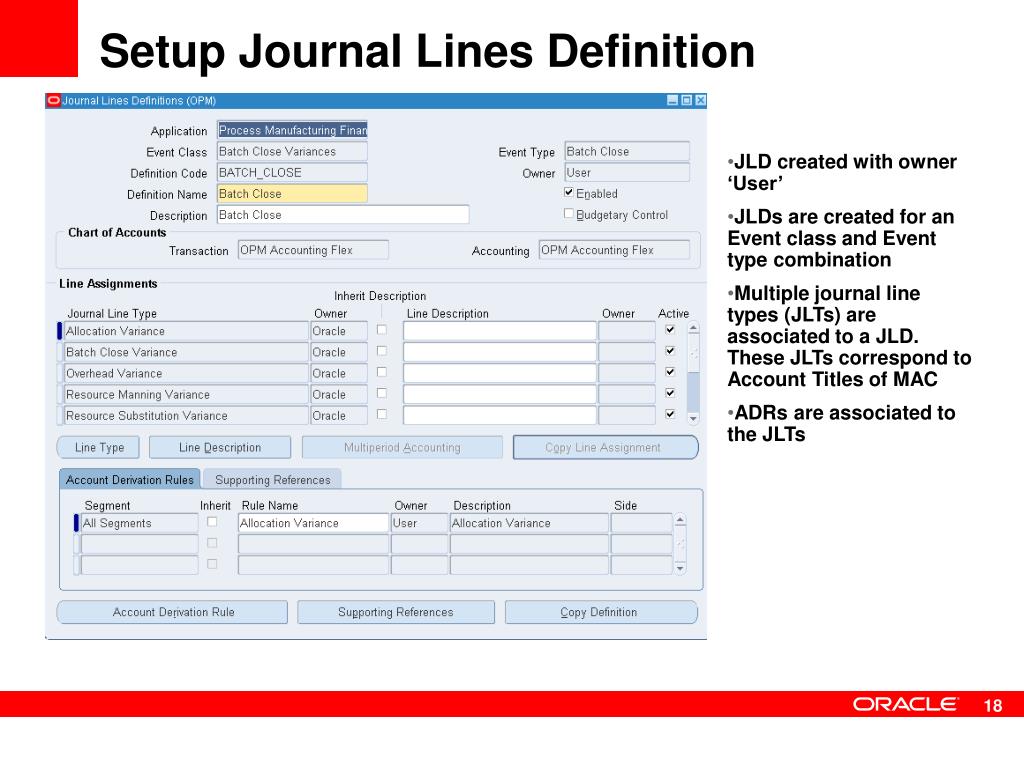Uncheck Active for Overhead Variance row
Image resolution: width=1024 pixels, height=768 pixels.
(670, 372)
